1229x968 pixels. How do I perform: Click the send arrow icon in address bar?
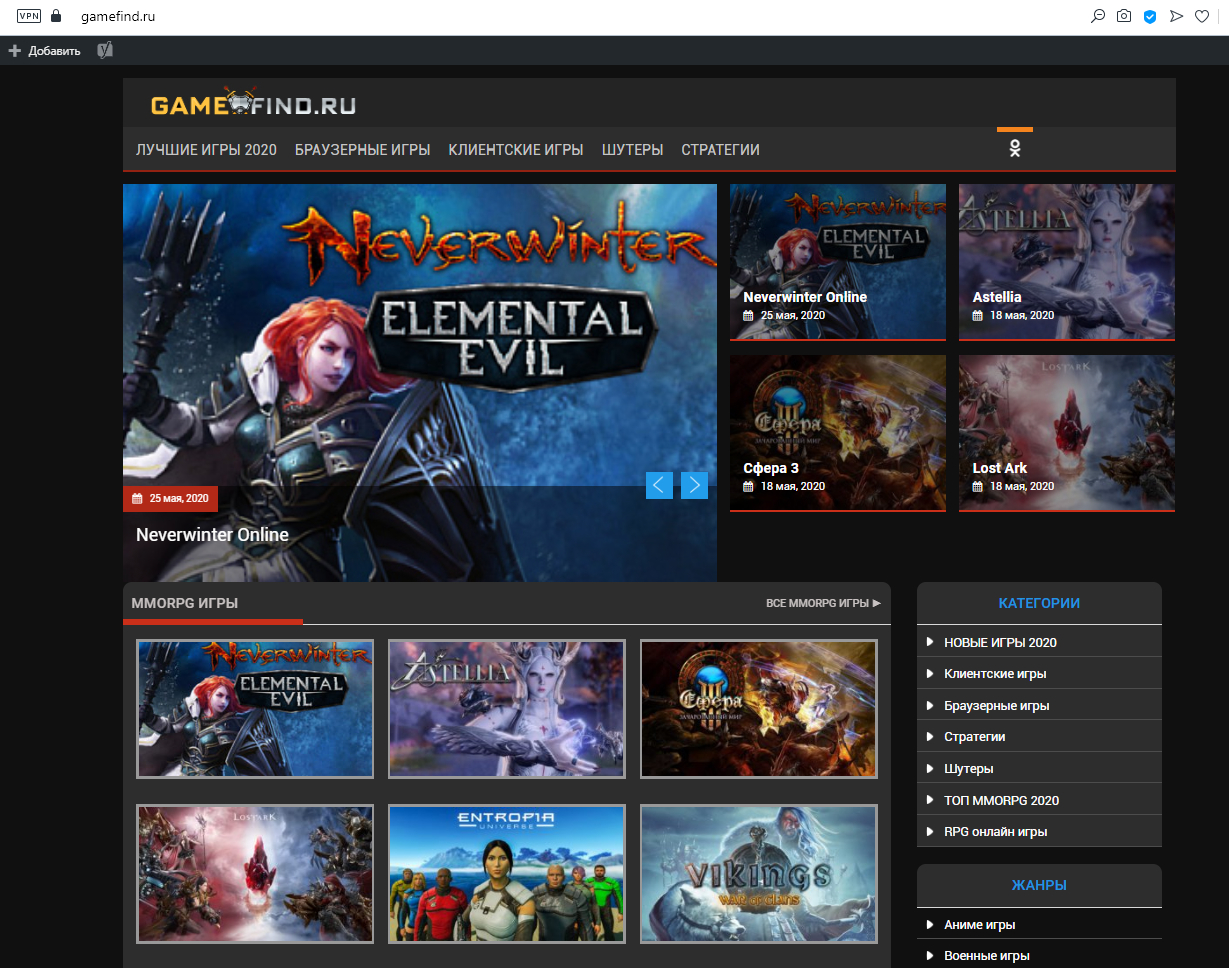point(1176,16)
